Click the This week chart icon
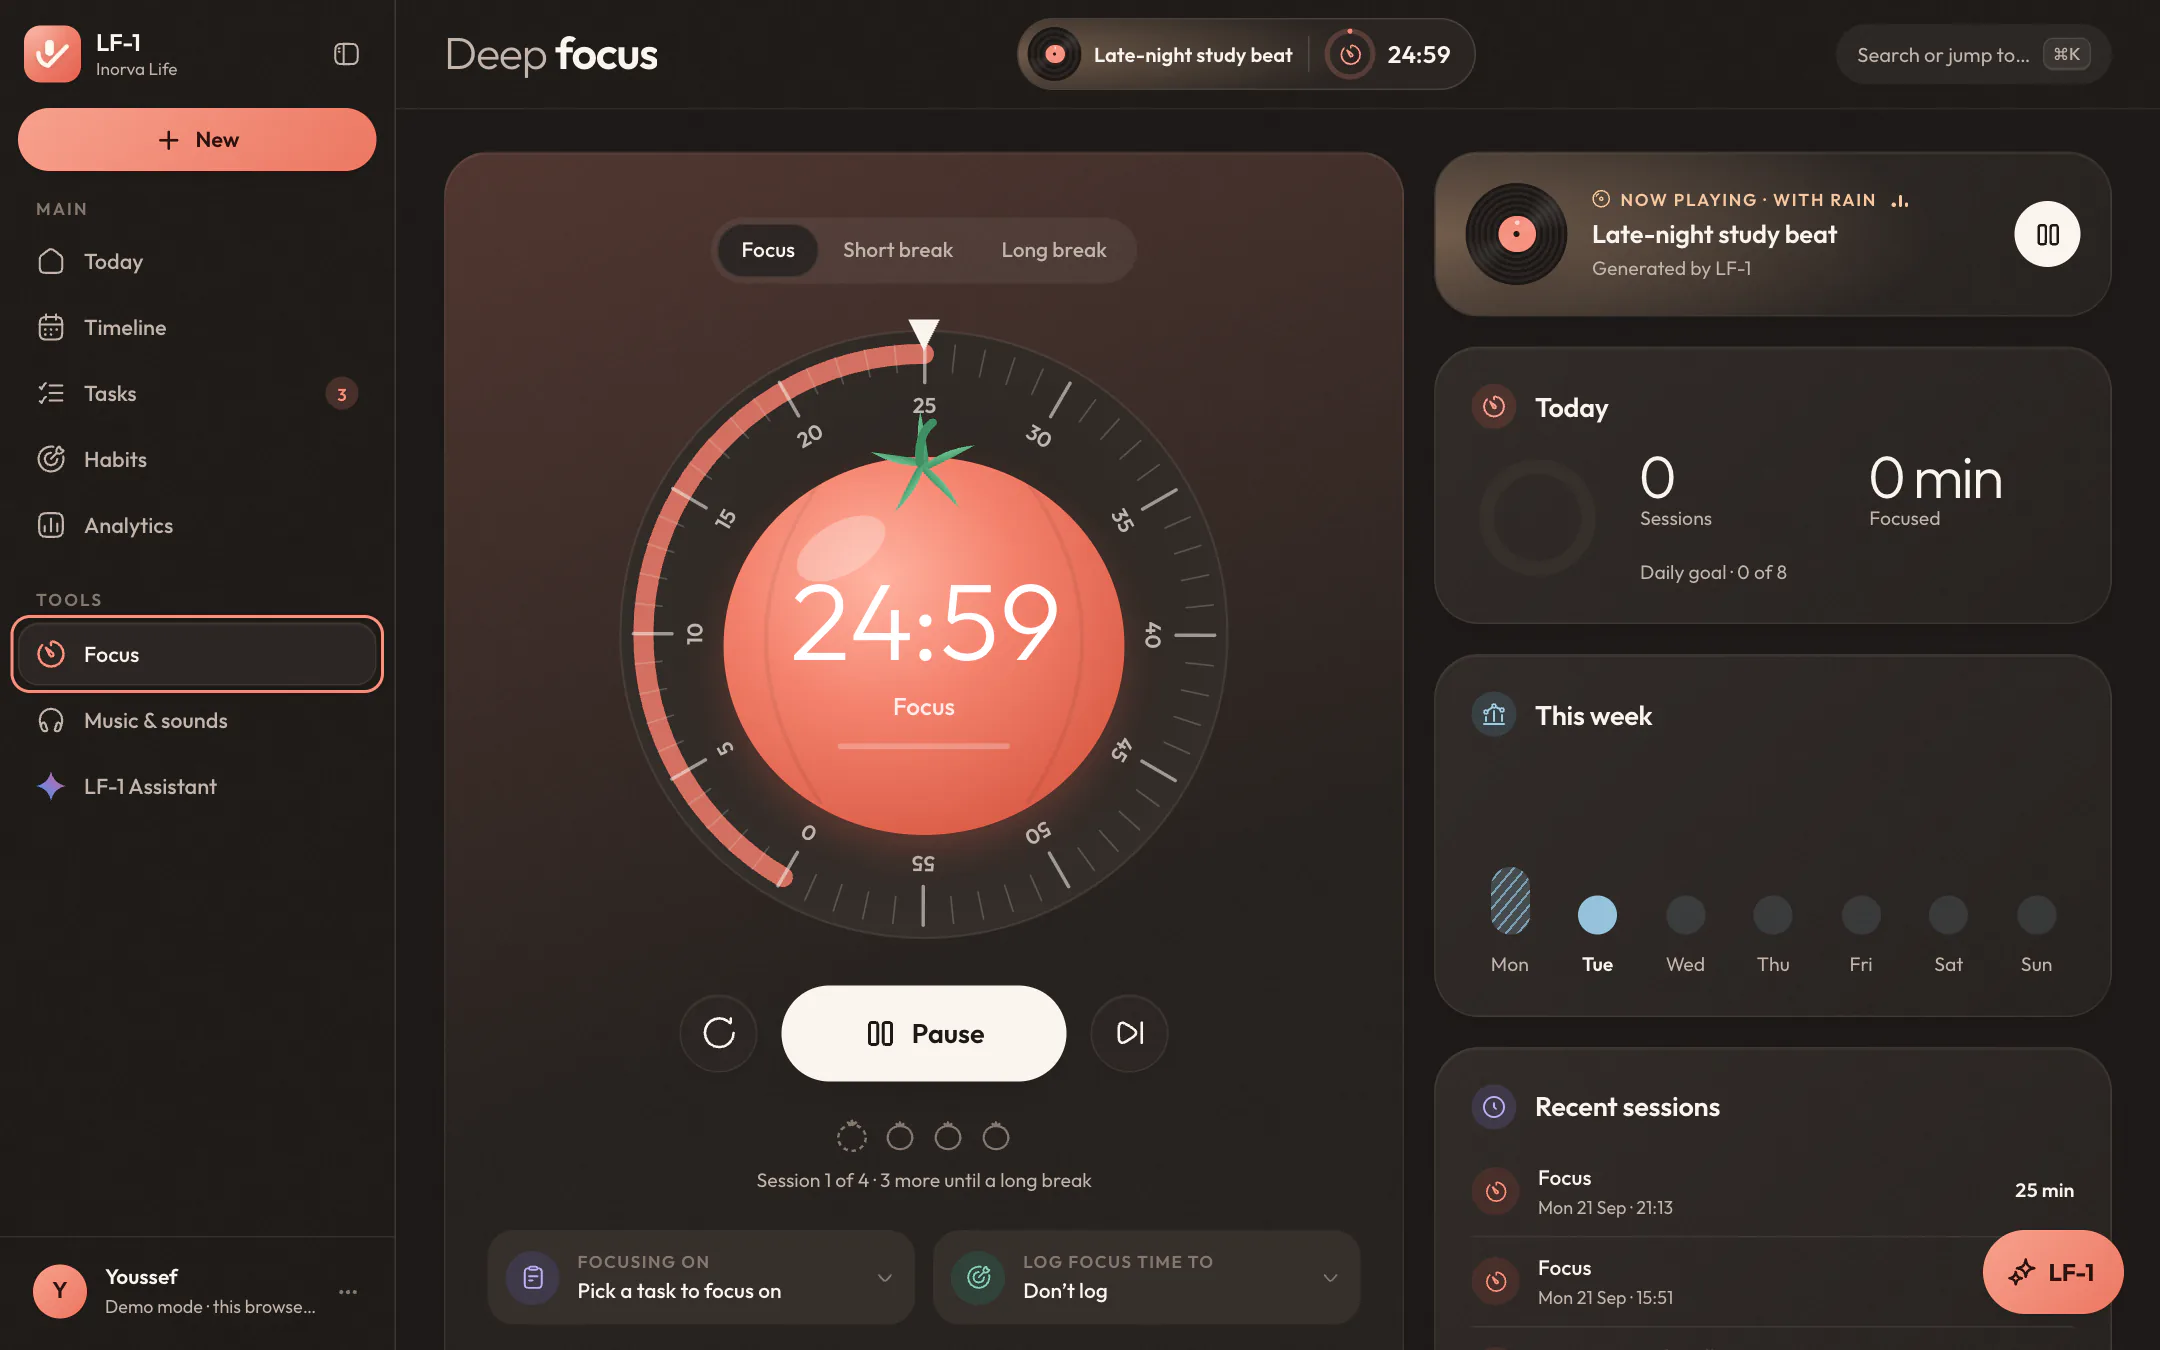2160x1350 pixels. (1494, 715)
